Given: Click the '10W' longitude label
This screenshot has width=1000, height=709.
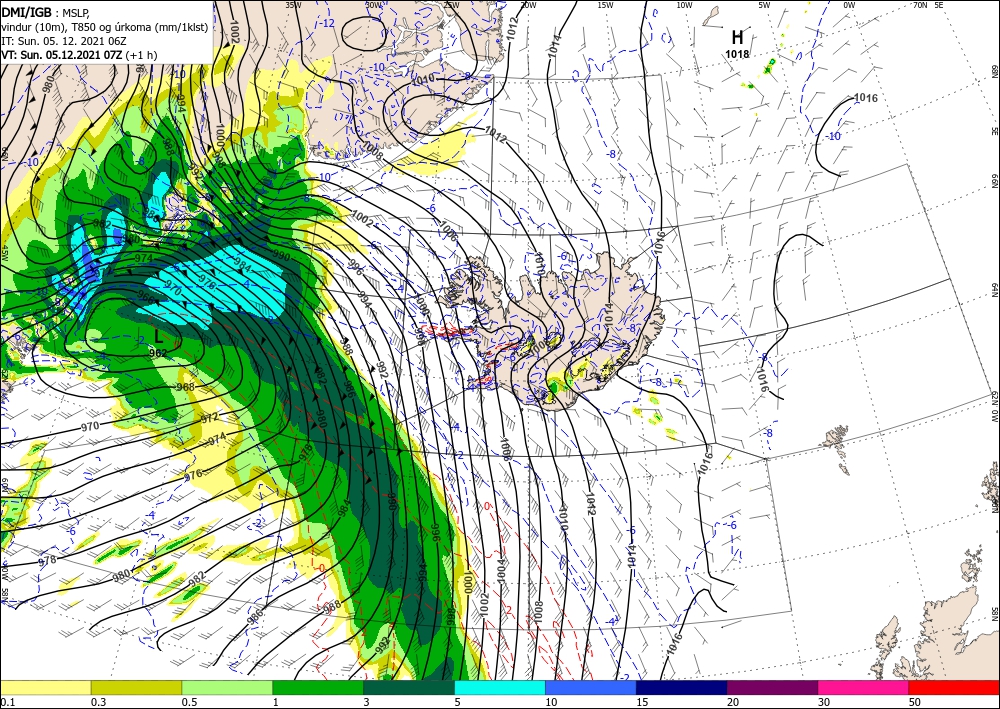Looking at the screenshot, I should point(684,5).
